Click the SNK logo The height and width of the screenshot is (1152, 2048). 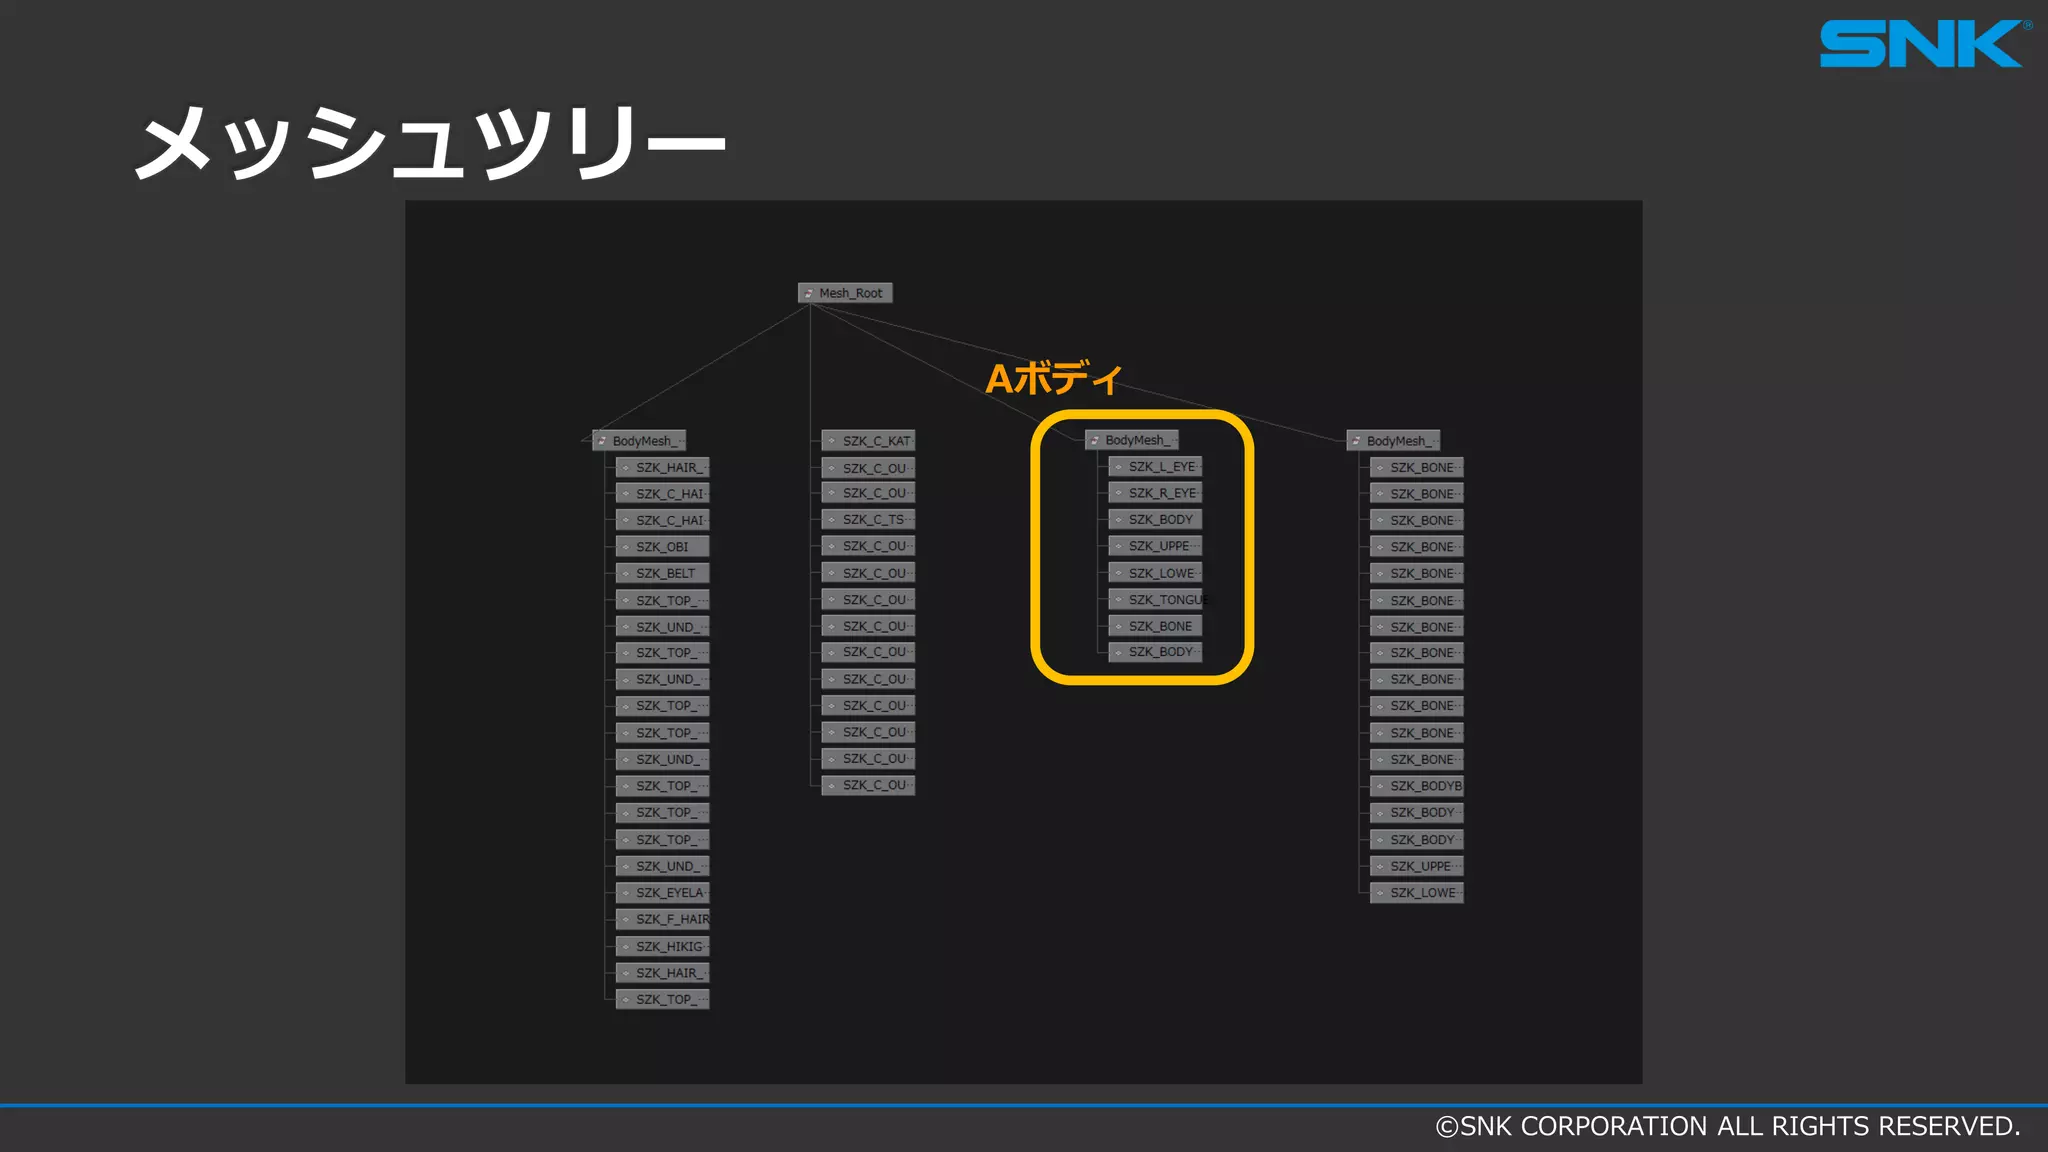point(1925,44)
